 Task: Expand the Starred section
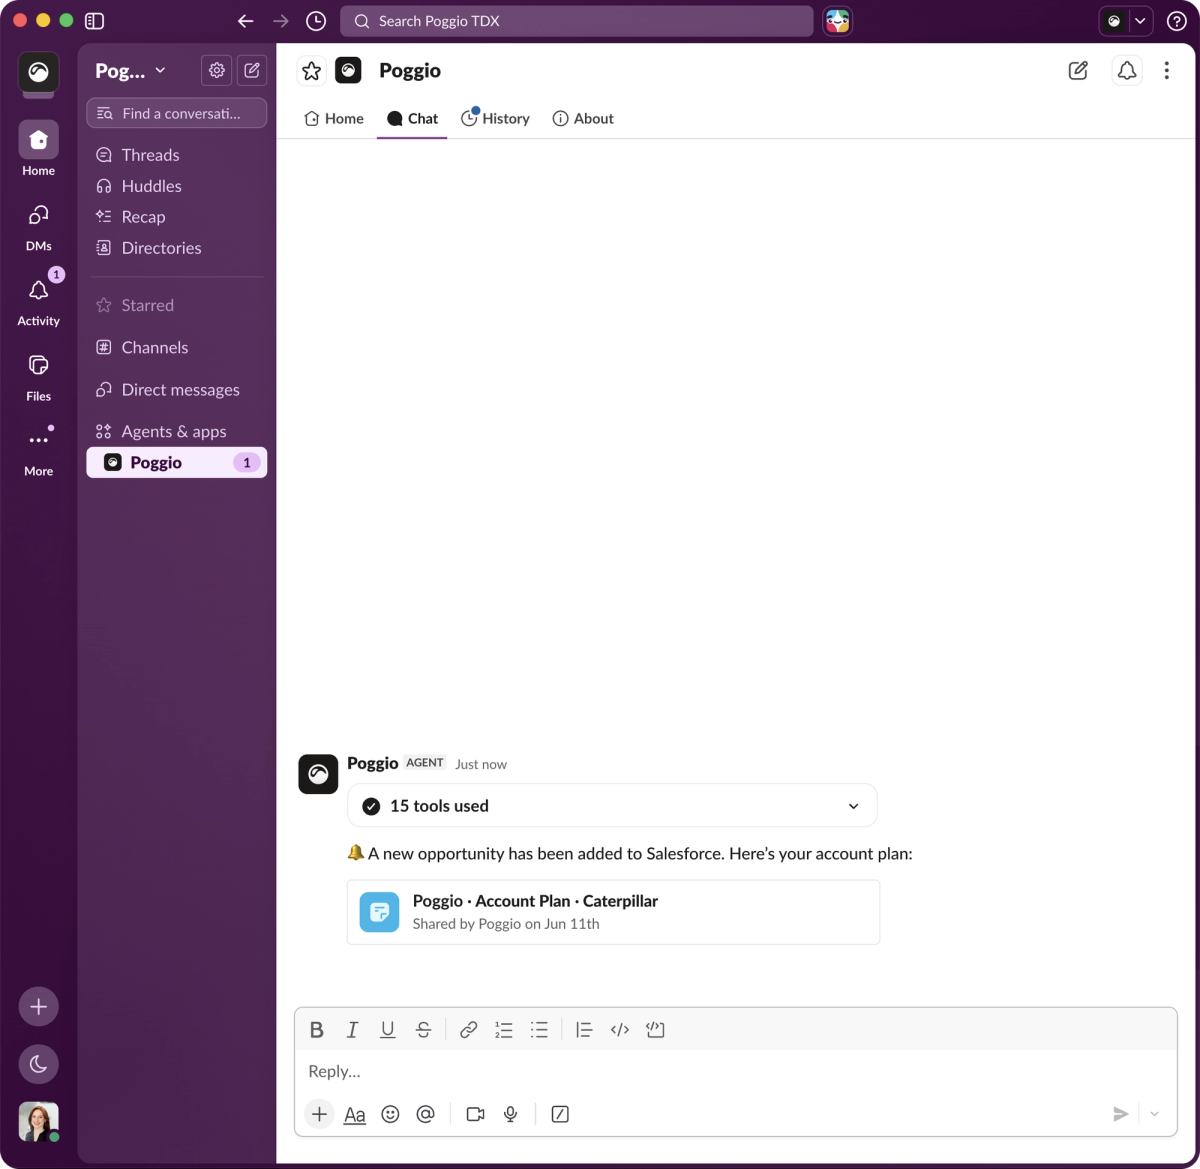[x=147, y=305]
